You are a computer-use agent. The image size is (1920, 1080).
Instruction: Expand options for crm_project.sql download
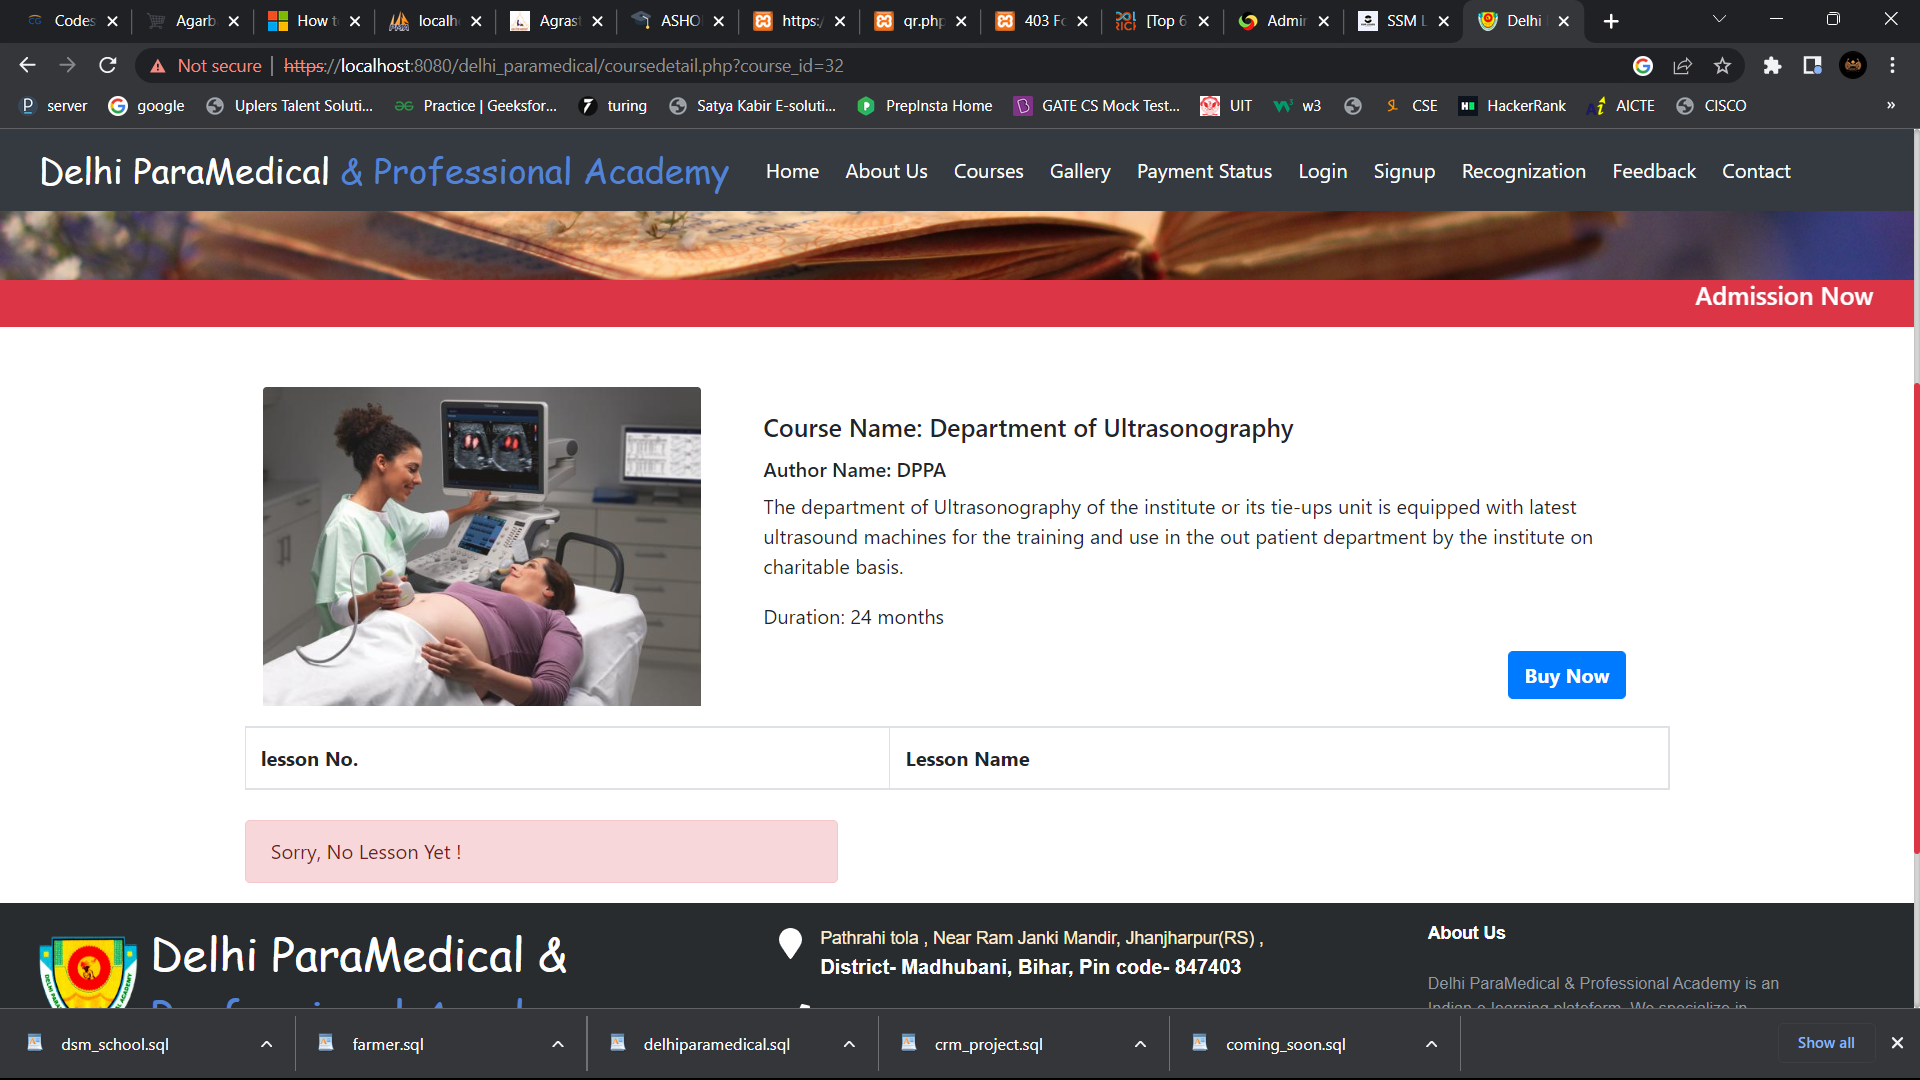1140,1044
